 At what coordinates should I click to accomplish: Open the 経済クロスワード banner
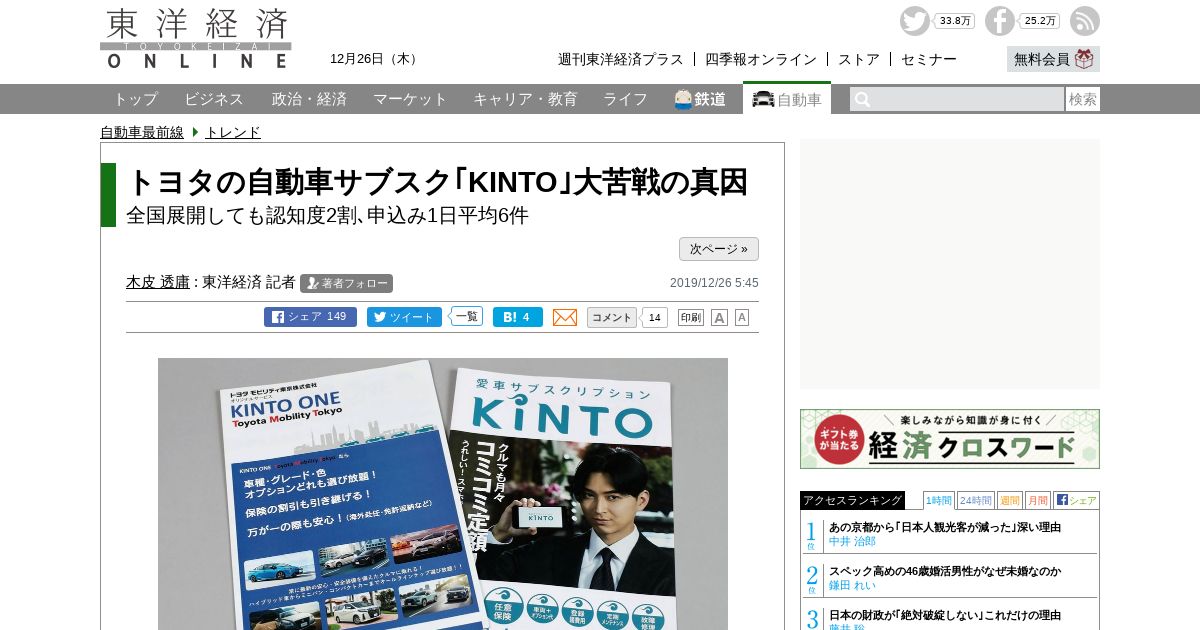coord(950,439)
